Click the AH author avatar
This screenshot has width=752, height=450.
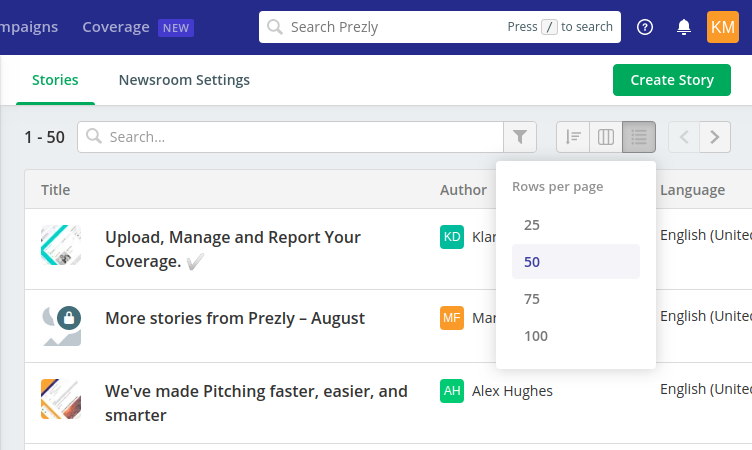coord(452,391)
